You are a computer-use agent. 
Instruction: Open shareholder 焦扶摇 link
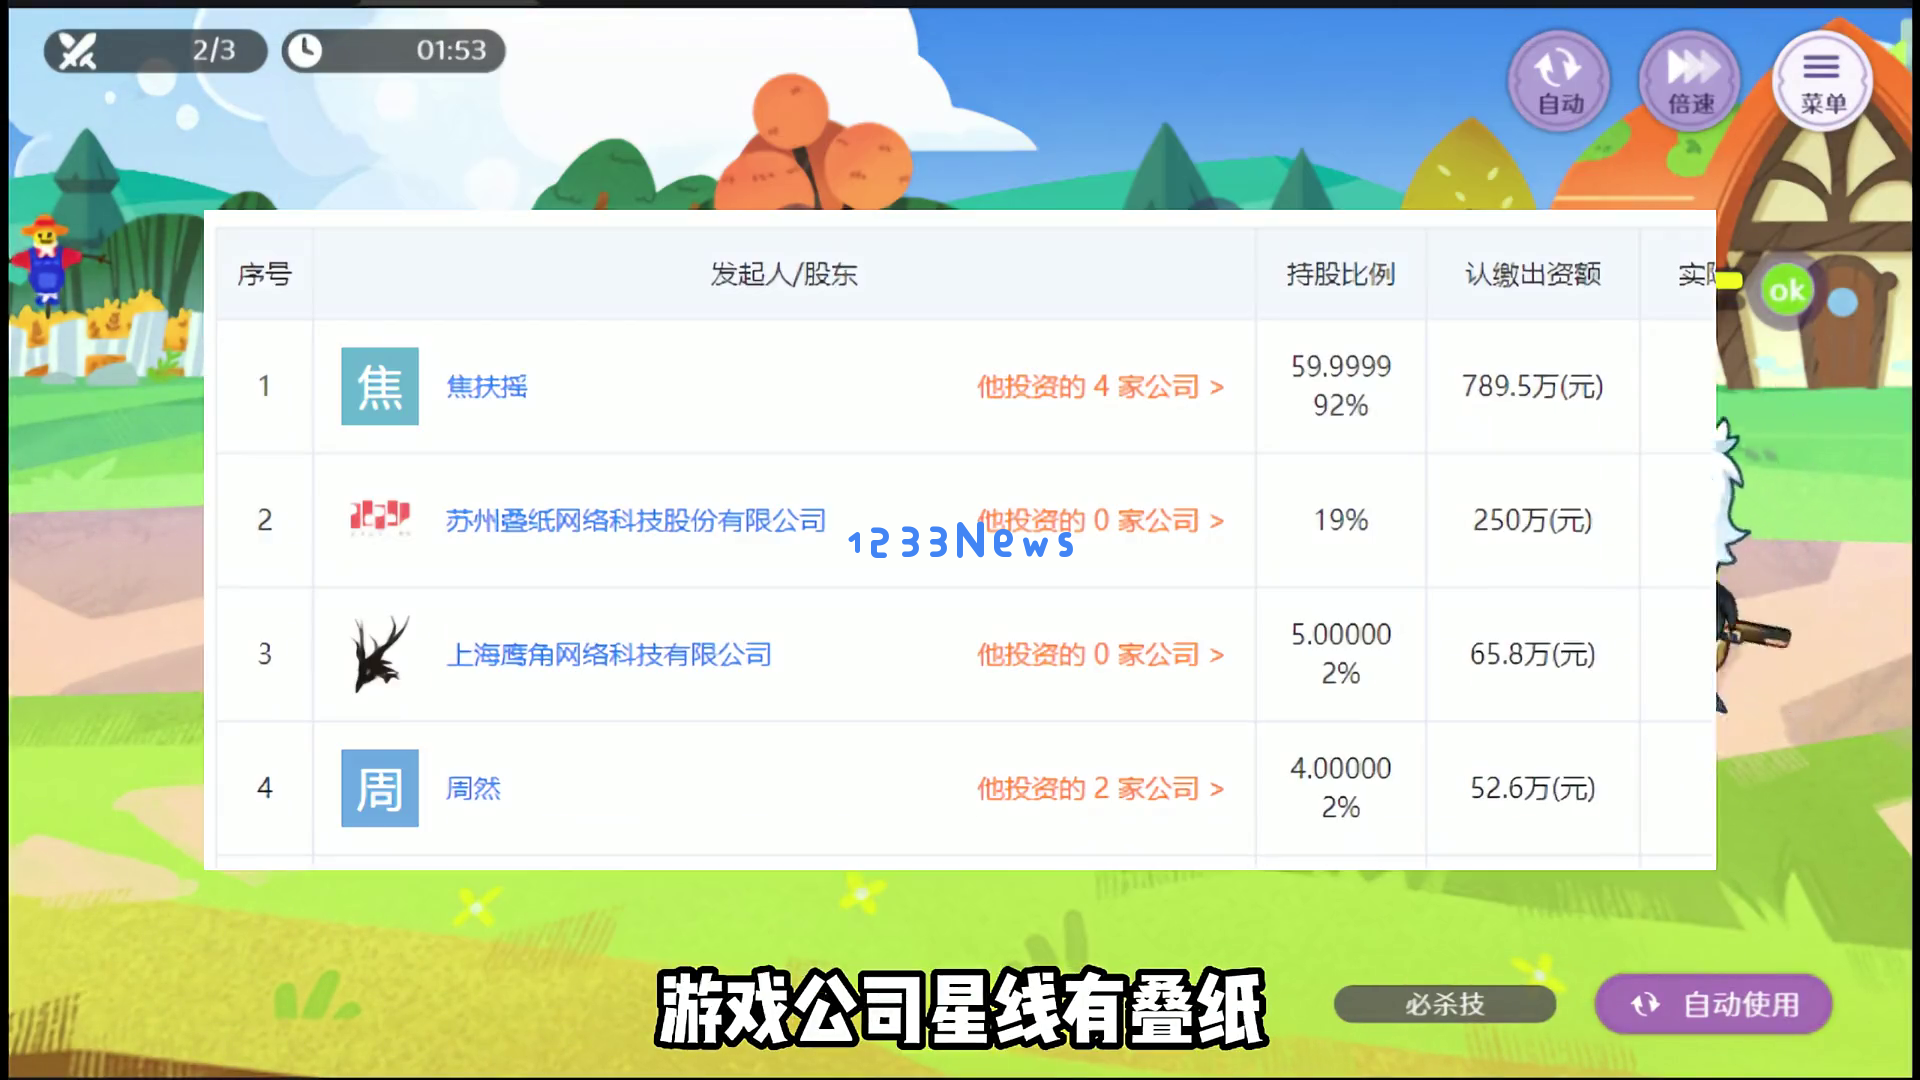[x=487, y=386]
